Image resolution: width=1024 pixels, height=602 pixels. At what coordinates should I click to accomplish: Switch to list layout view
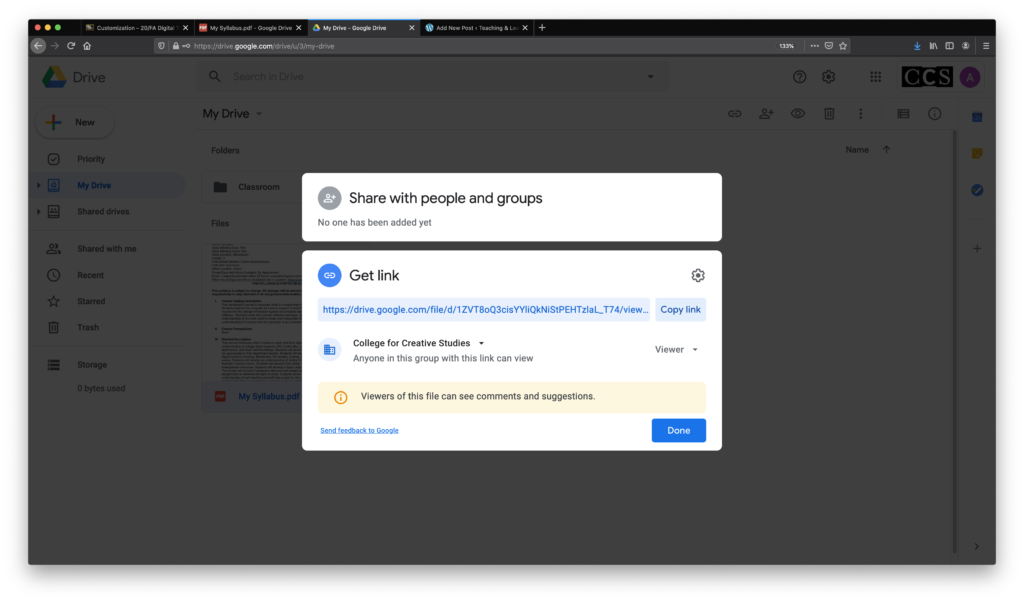(x=903, y=114)
